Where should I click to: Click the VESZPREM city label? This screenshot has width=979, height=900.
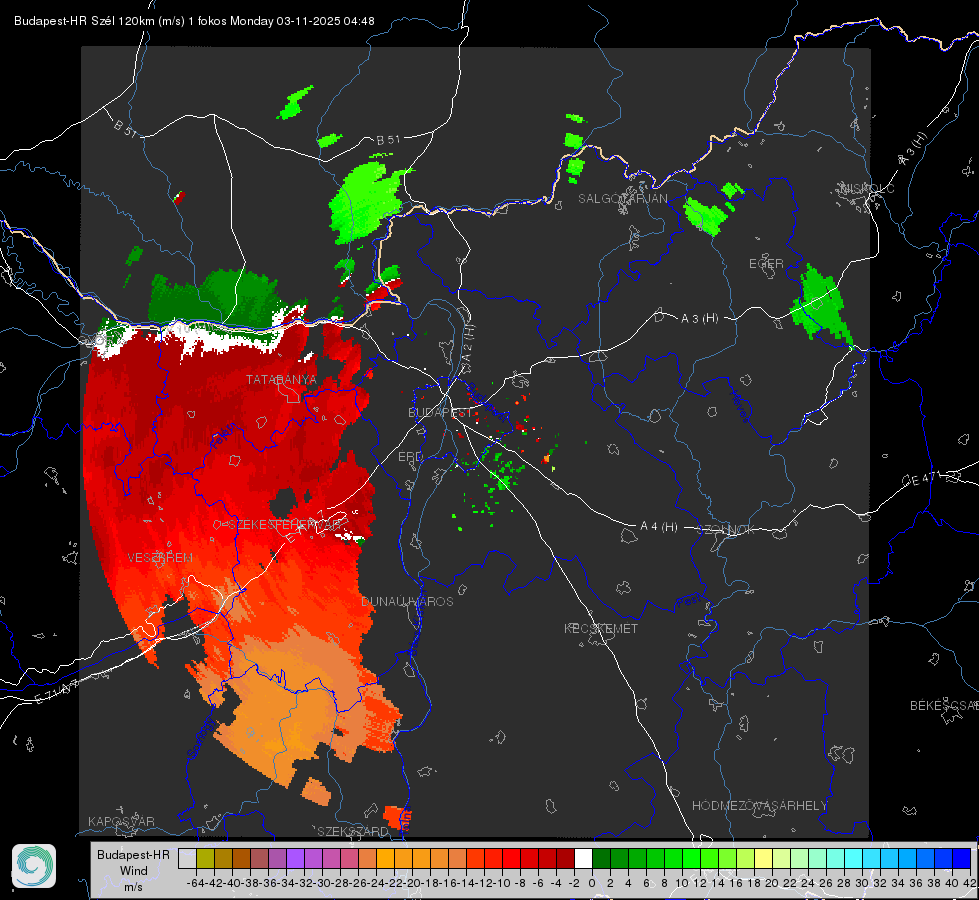point(160,558)
